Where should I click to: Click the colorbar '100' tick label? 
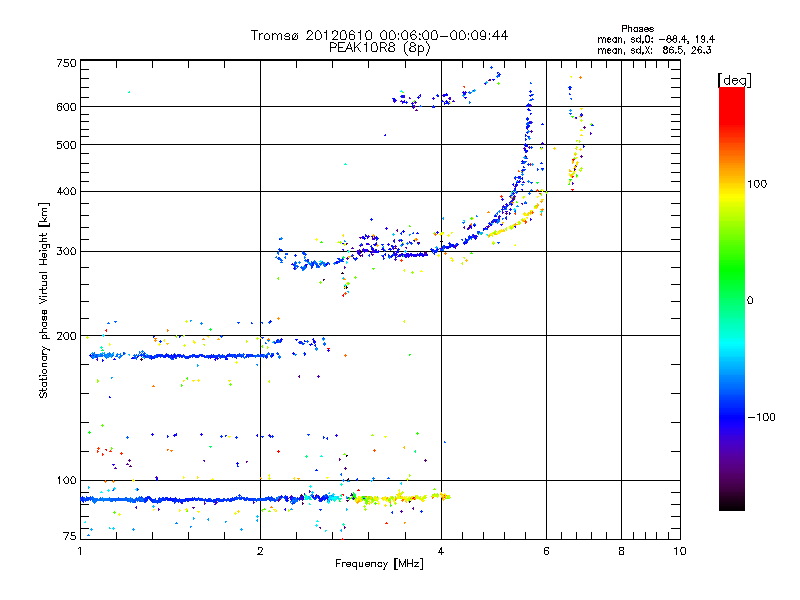pos(757,184)
